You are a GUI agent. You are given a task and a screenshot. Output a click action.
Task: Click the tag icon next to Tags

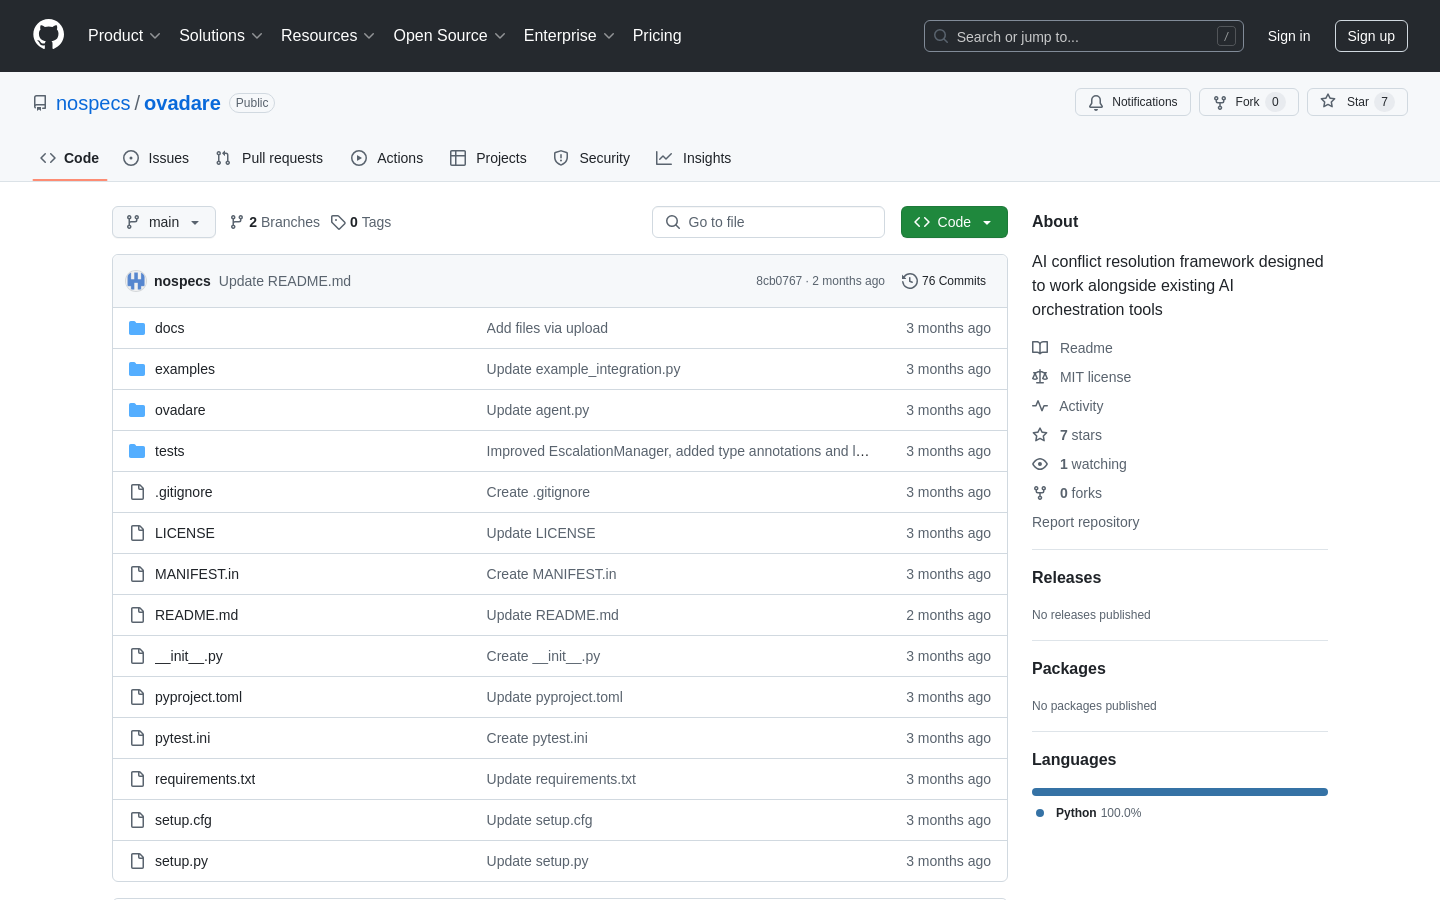(338, 222)
